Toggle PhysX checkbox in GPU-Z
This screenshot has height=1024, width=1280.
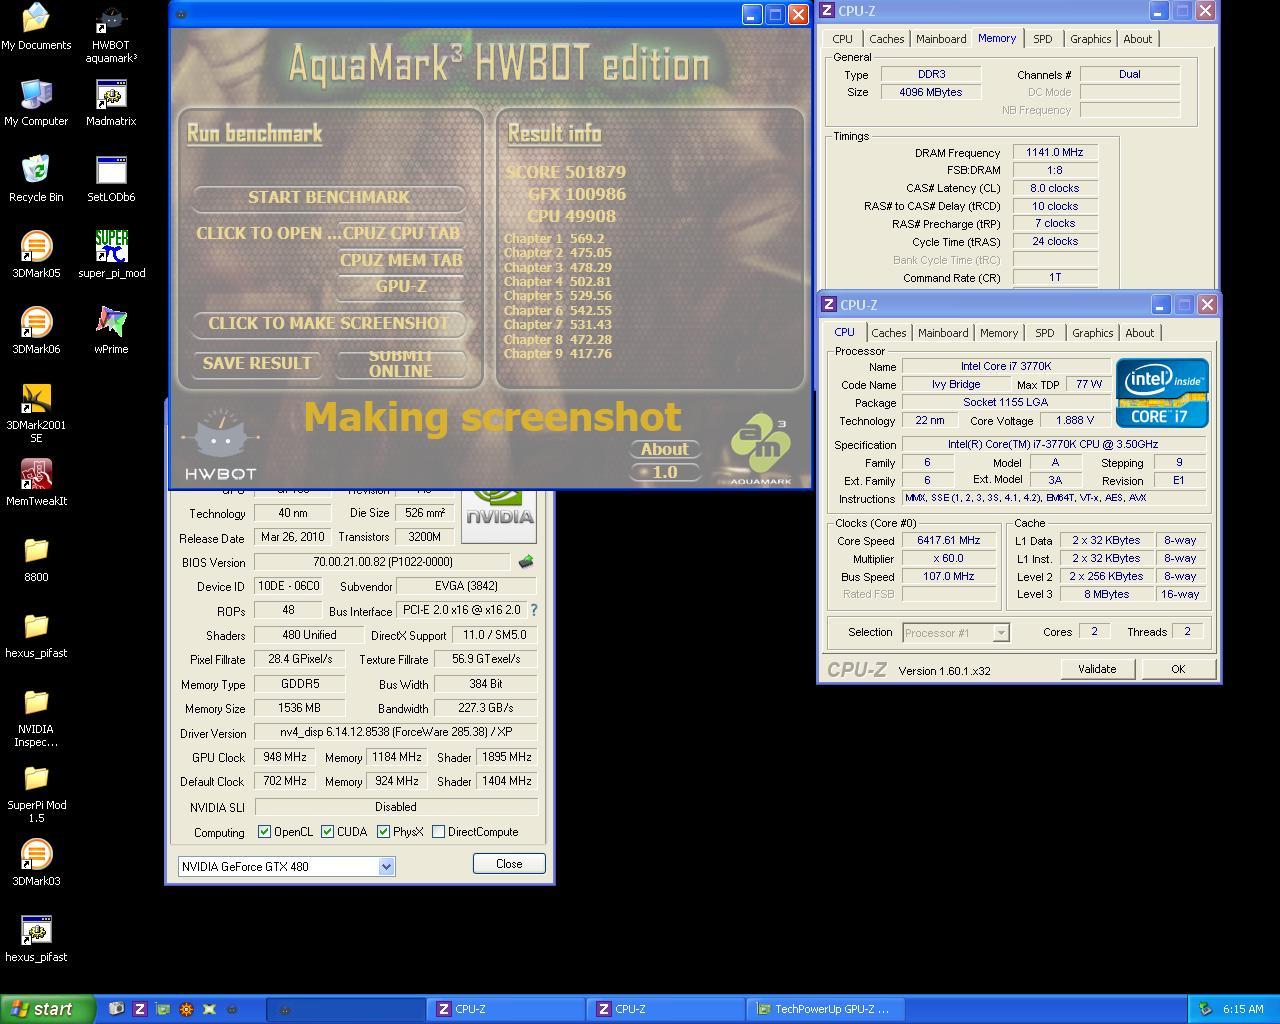(x=383, y=832)
